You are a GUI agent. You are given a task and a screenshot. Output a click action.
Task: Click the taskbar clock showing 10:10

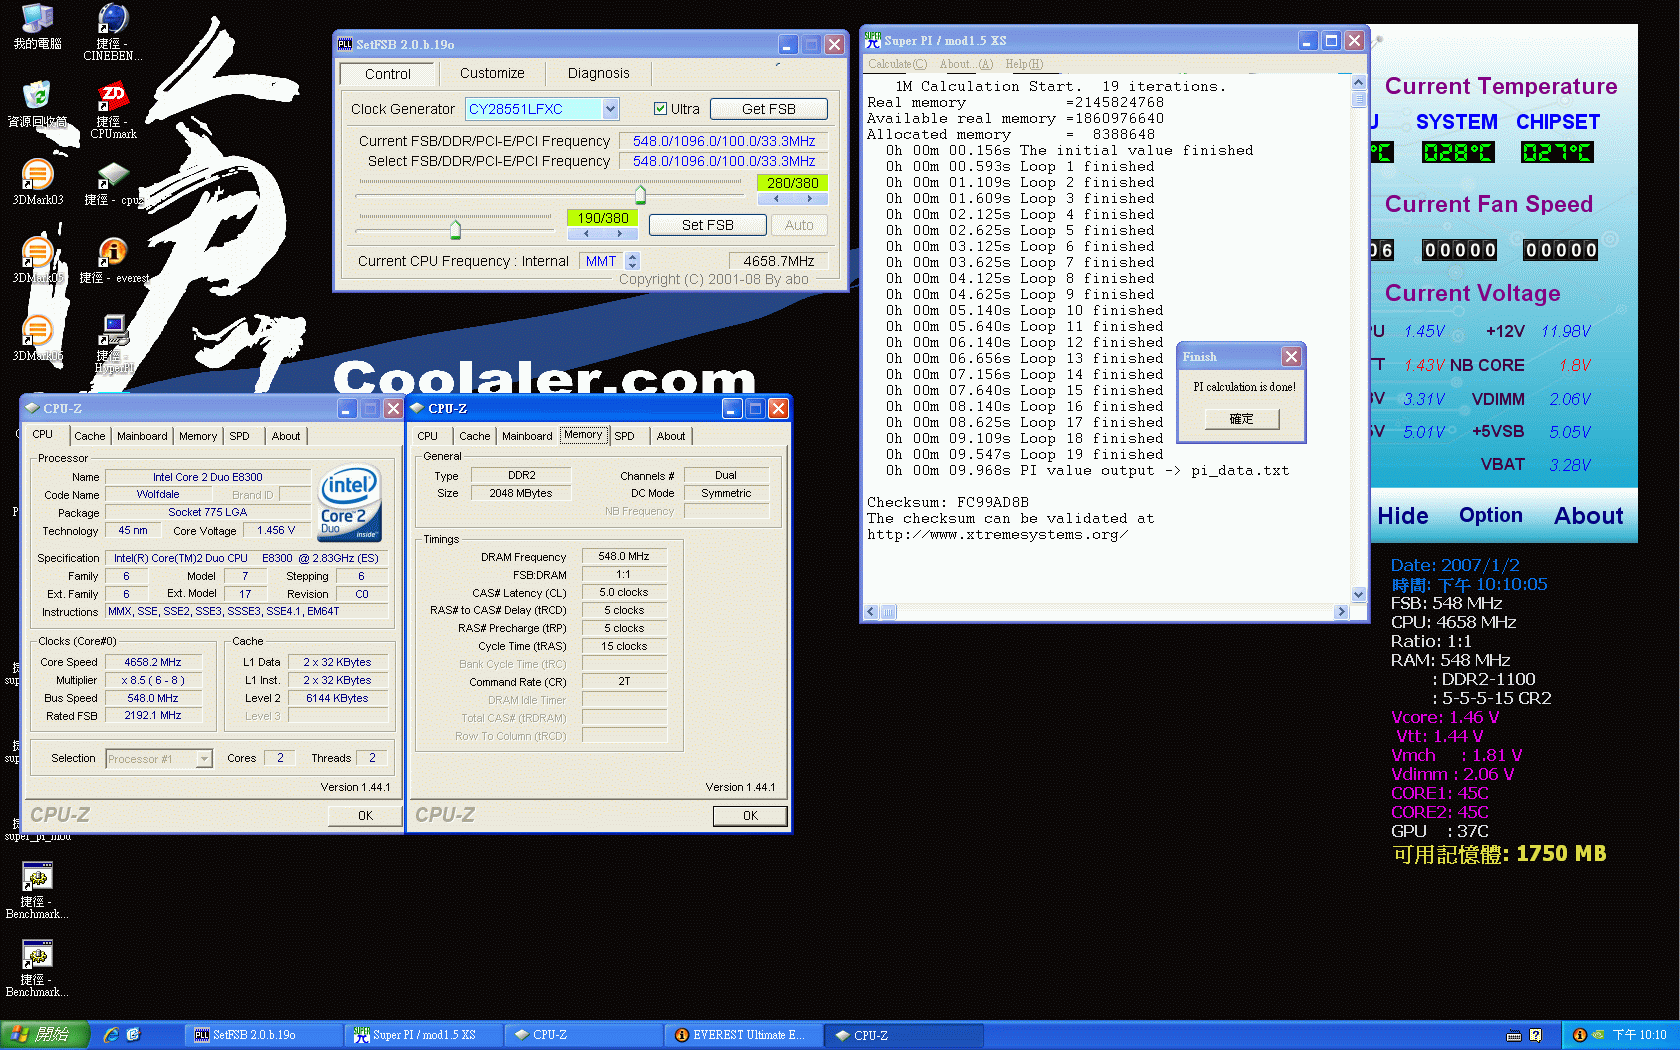[1639, 1035]
